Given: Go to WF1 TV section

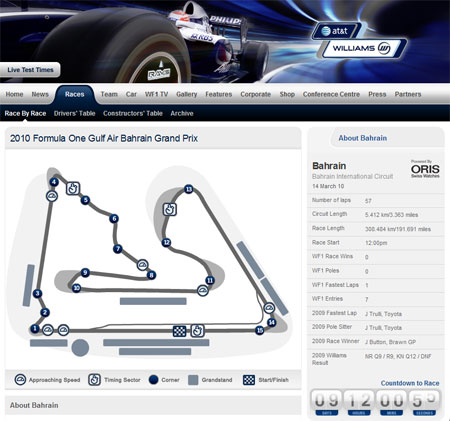Looking at the screenshot, I should pyautogui.click(x=156, y=94).
